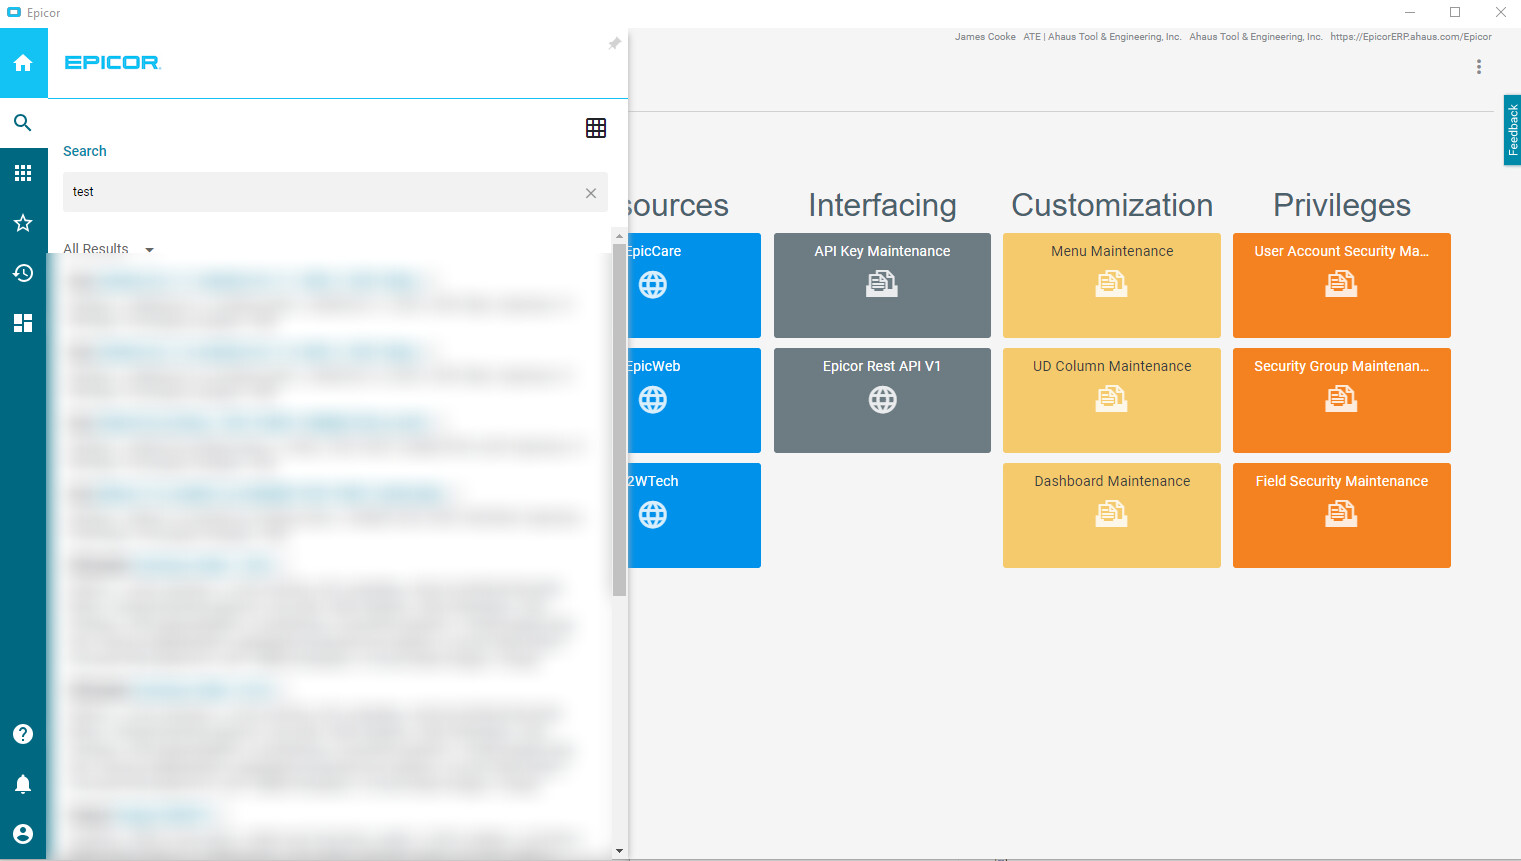Toggle the grid view icon above search
The image size is (1521, 861).
596,128
